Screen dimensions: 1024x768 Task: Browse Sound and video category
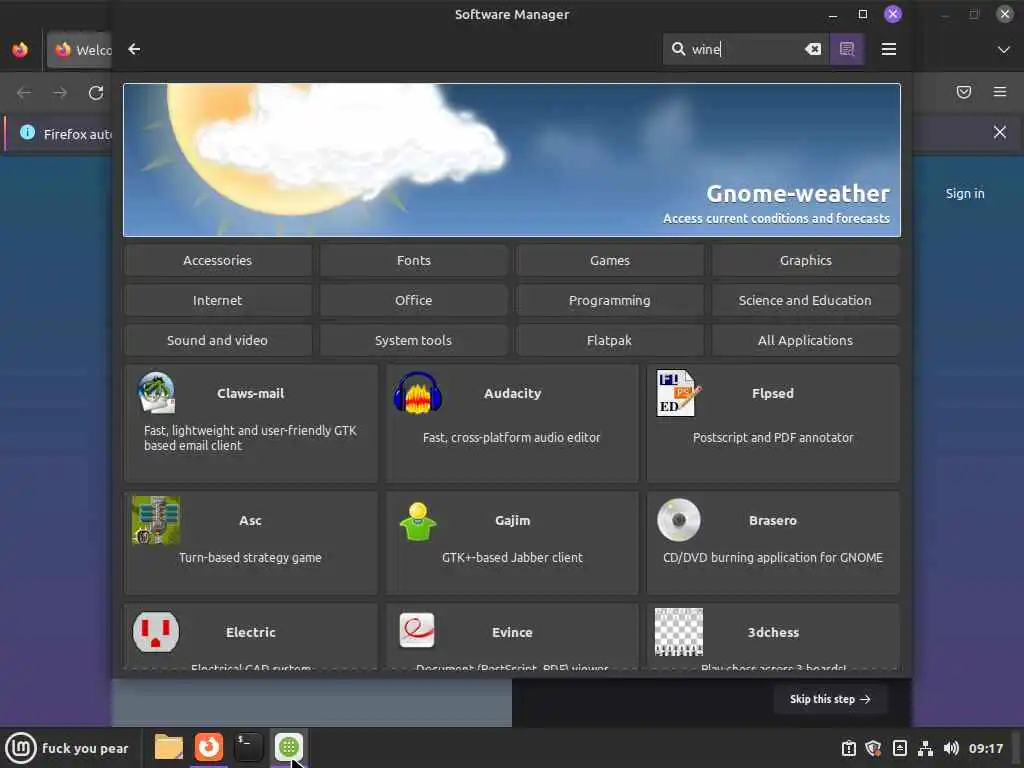(217, 340)
